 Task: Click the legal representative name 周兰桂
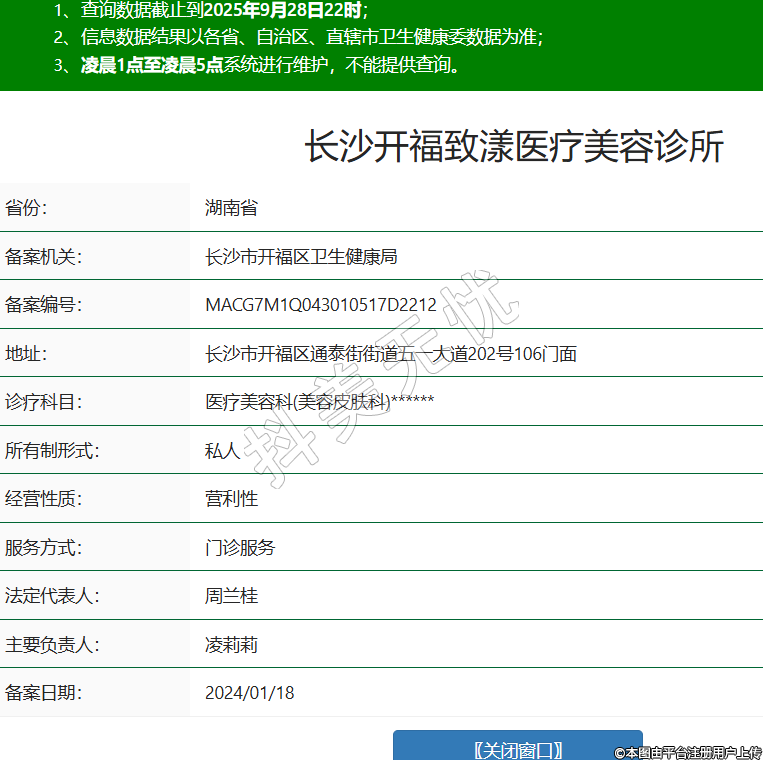[231, 596]
